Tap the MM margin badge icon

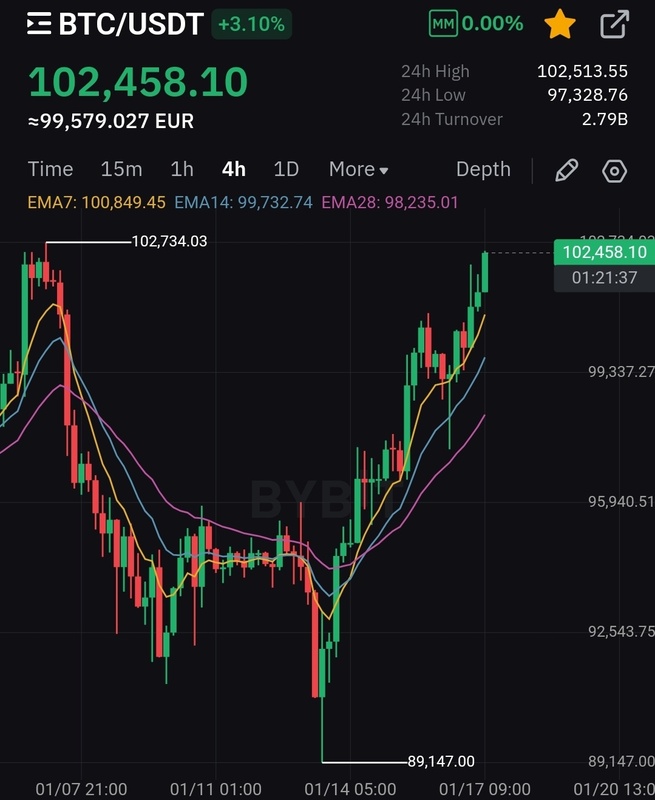click(444, 23)
